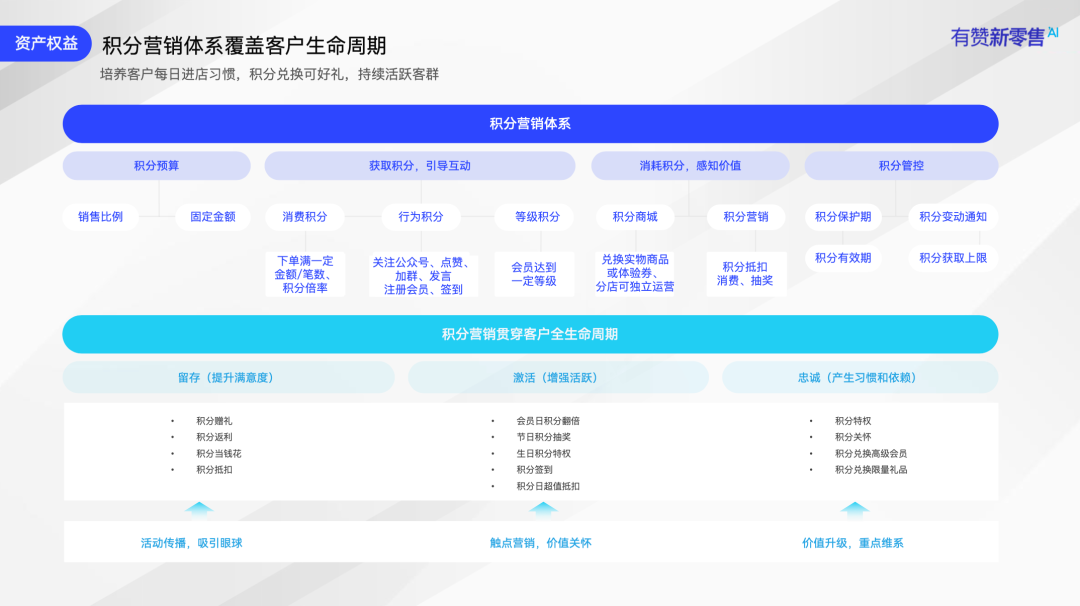The image size is (1080, 606).
Task: Select the 兑换实物商品或体验券 description box
Action: (635, 273)
